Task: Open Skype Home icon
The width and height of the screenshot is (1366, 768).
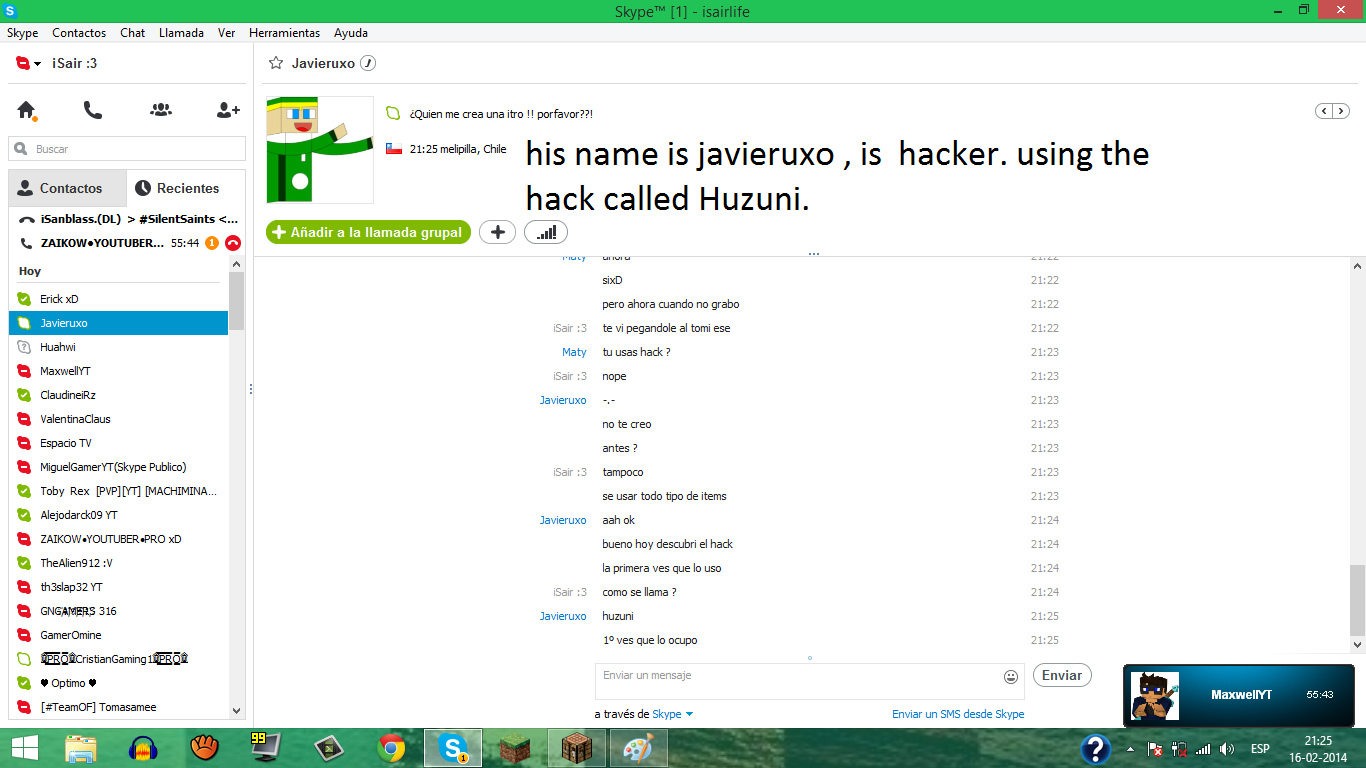Action: click(x=27, y=110)
